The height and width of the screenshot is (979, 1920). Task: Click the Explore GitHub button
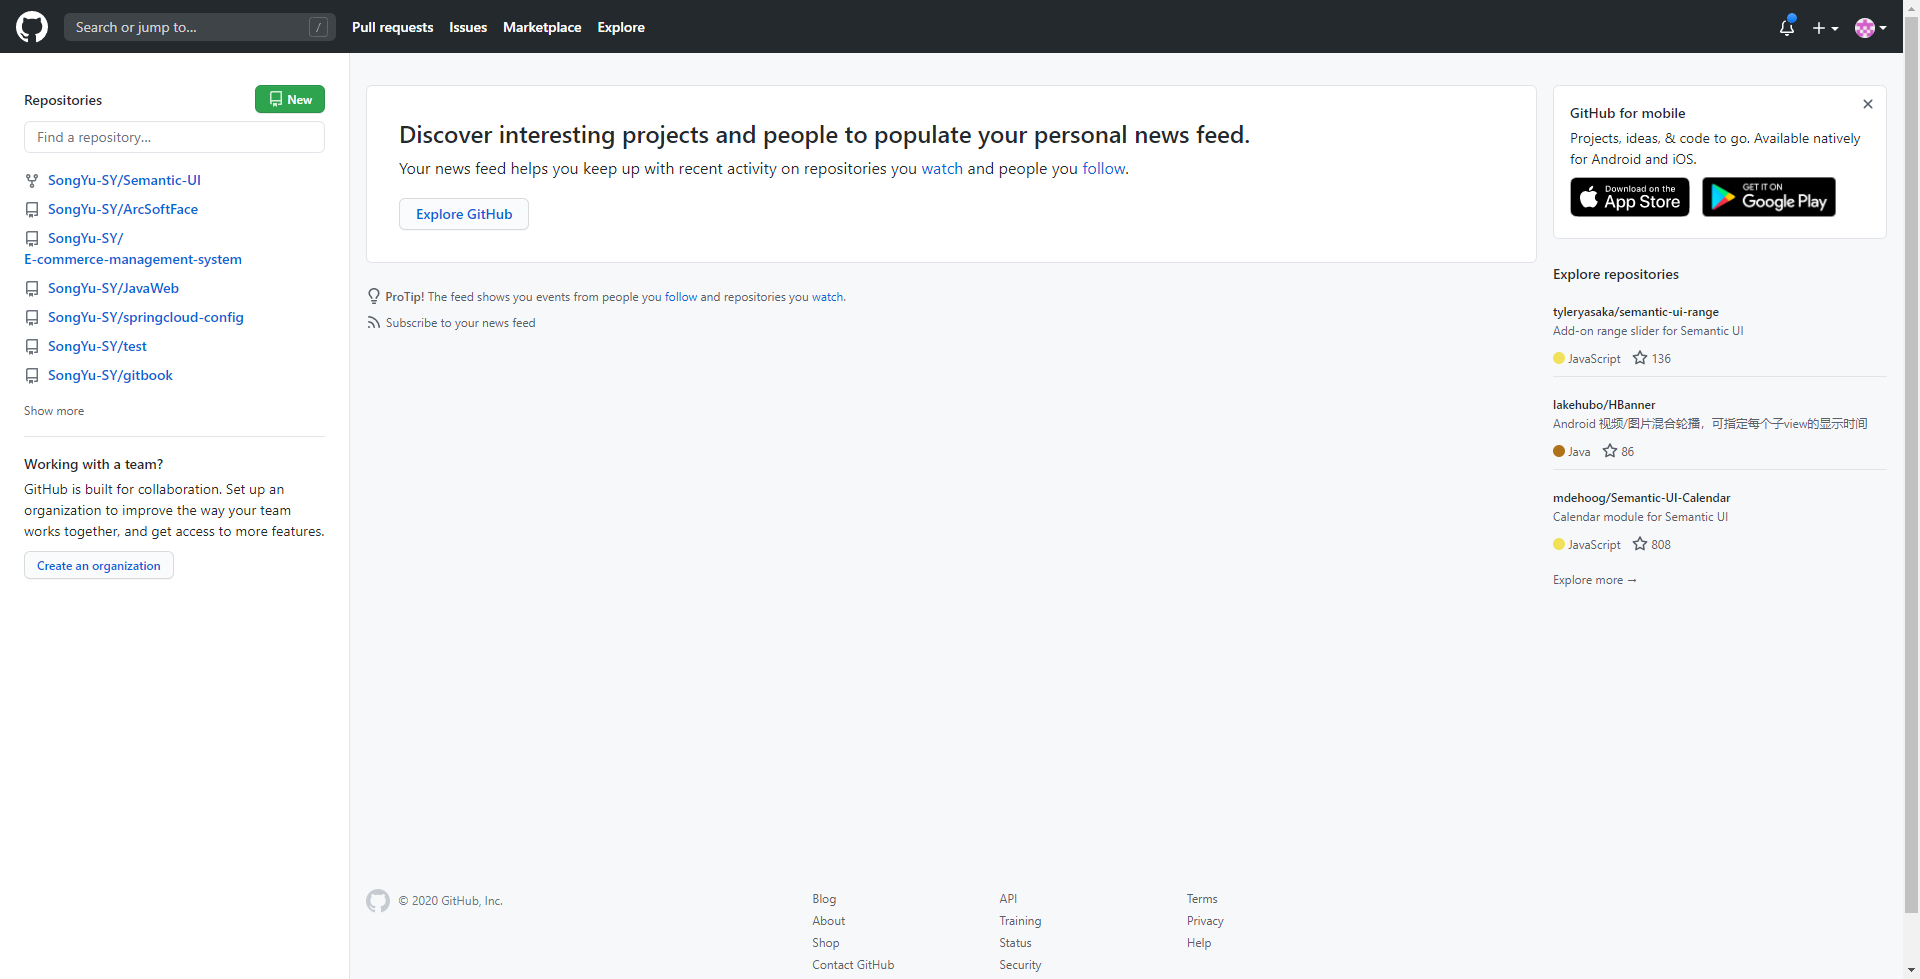(x=464, y=214)
